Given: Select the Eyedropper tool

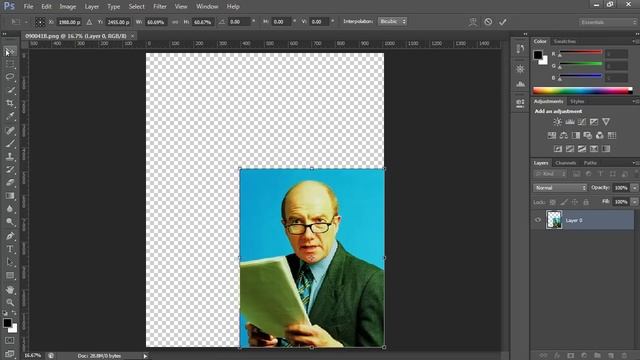Looking at the screenshot, I should pyautogui.click(x=10, y=116).
